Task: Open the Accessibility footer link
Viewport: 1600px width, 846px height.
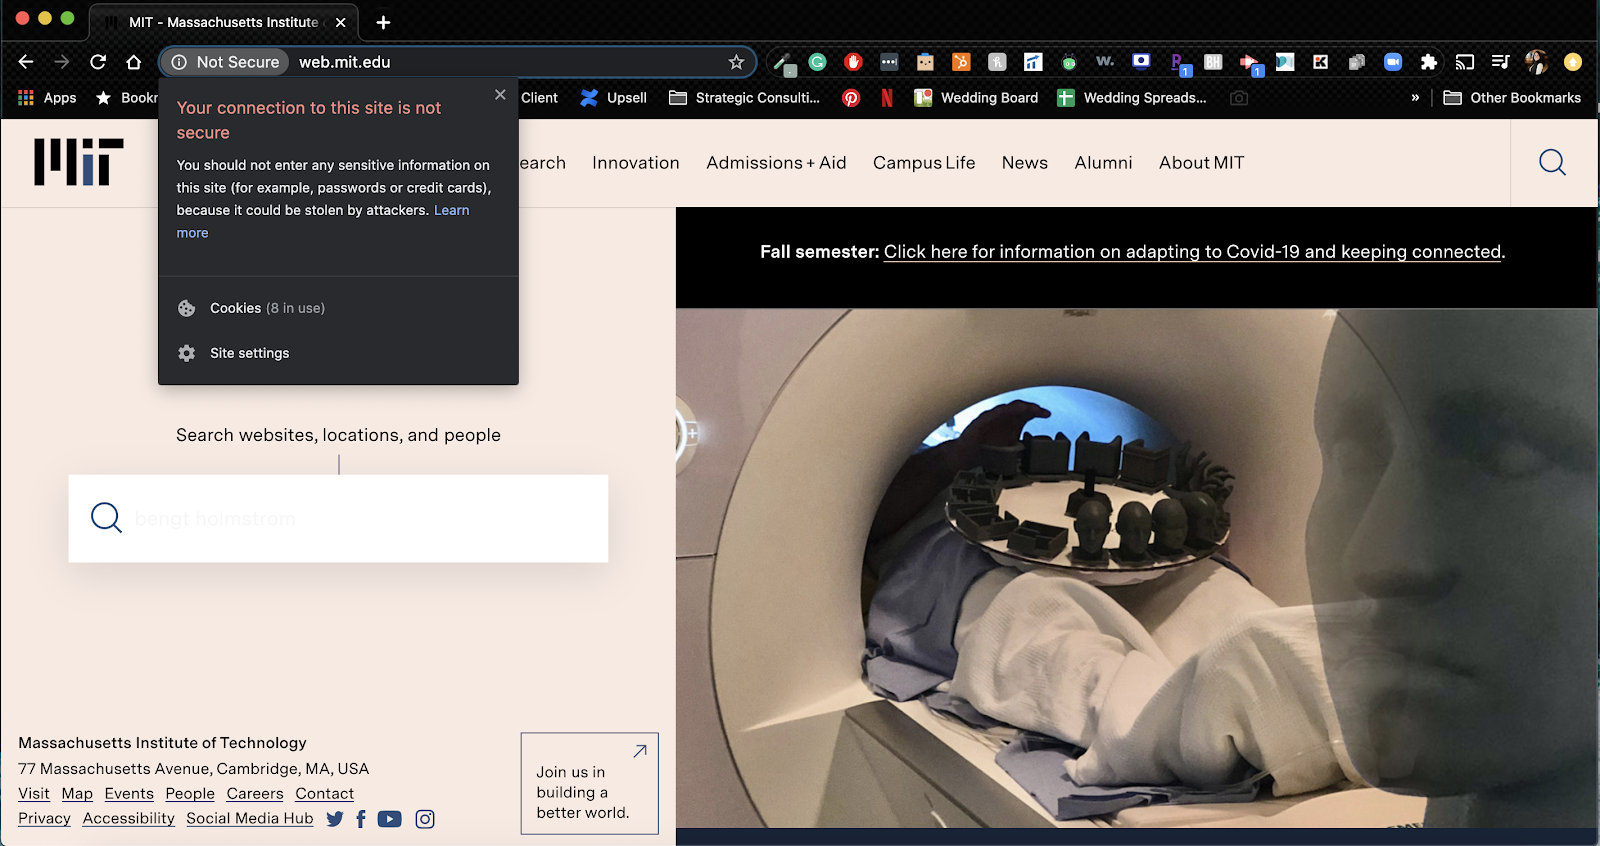Action: click(129, 819)
